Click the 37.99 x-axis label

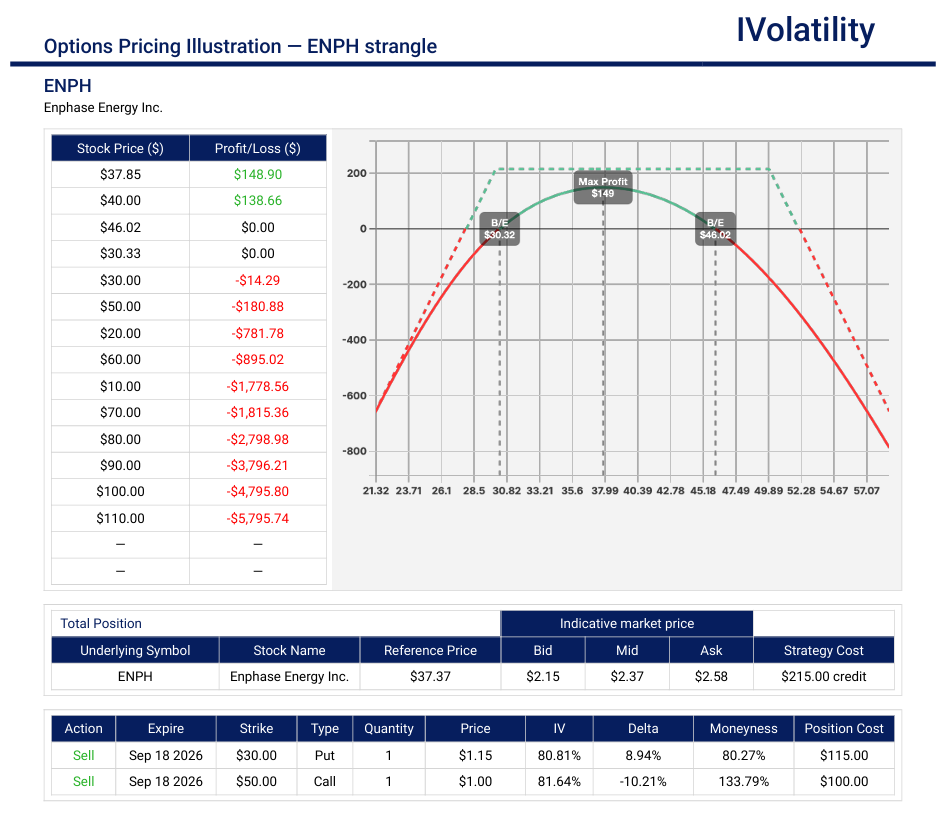604,491
